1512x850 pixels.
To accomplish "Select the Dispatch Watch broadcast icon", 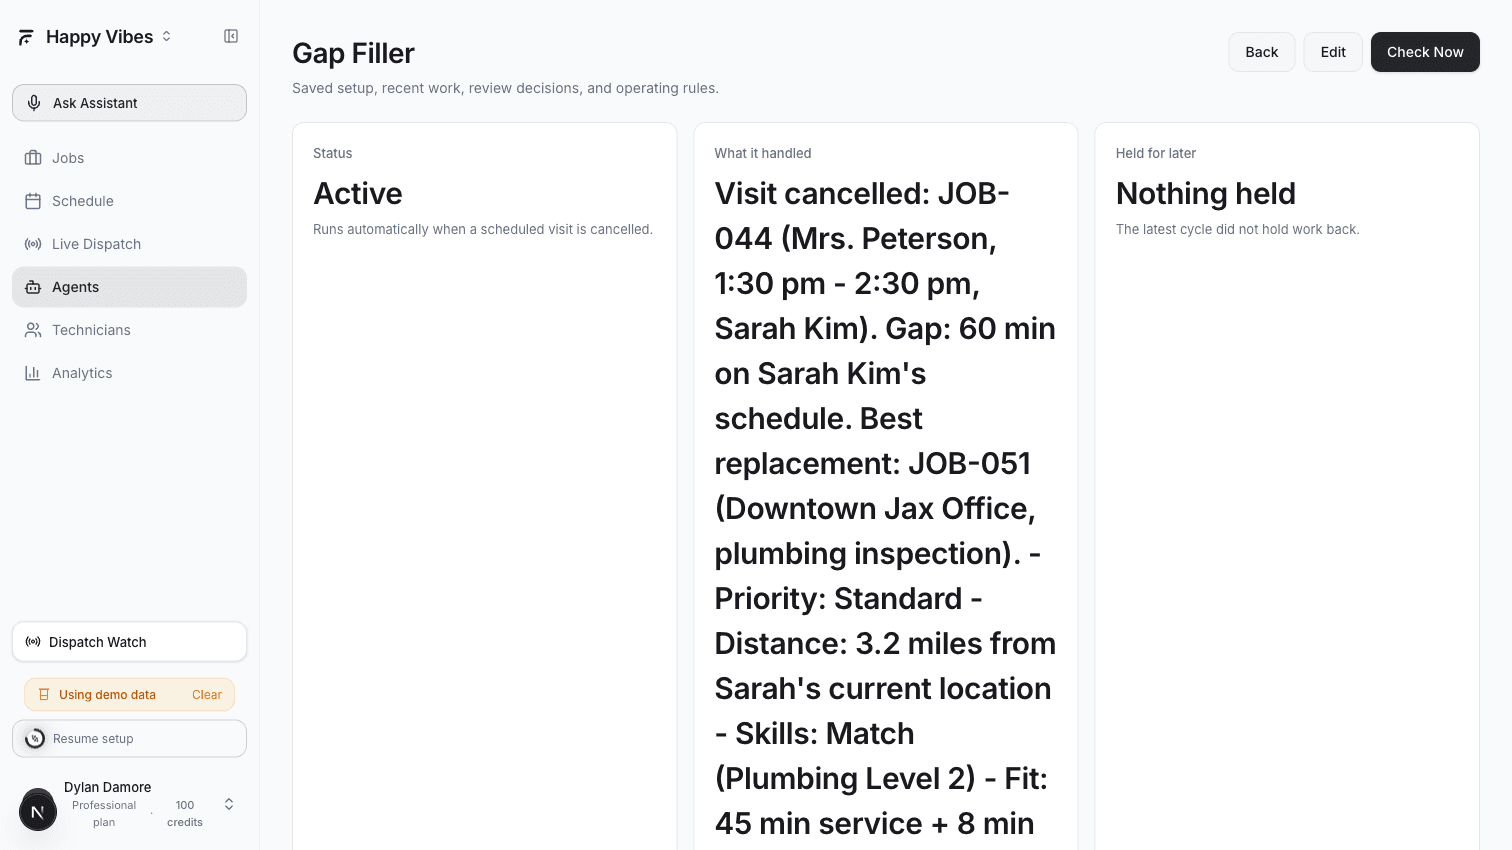I will click(33, 641).
